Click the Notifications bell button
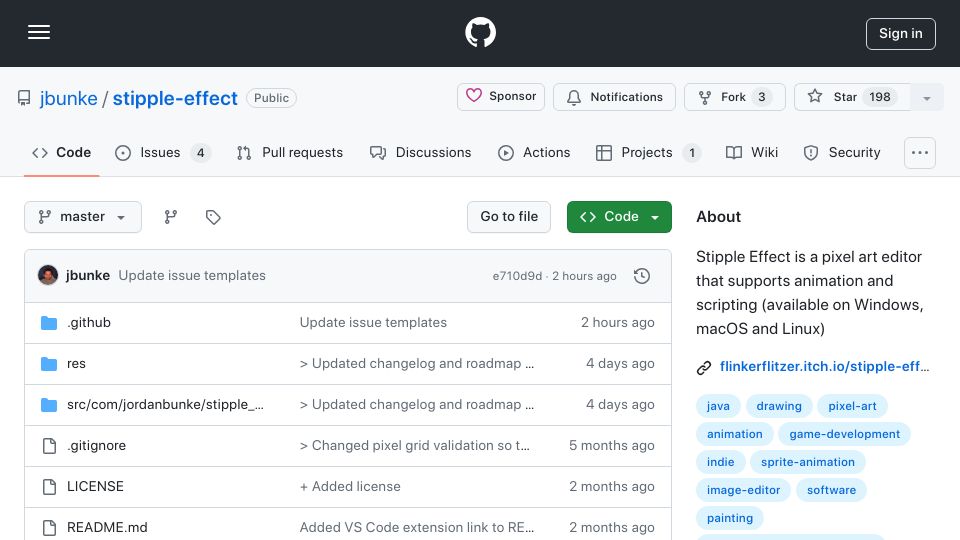Image resolution: width=960 pixels, height=540 pixels. 614,97
